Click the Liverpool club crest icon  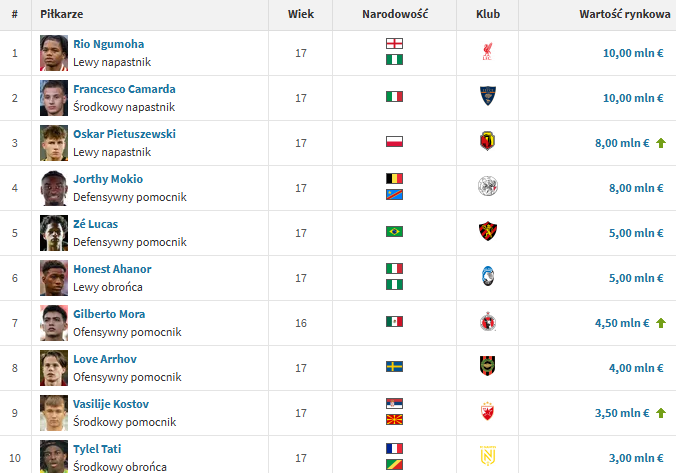487,52
